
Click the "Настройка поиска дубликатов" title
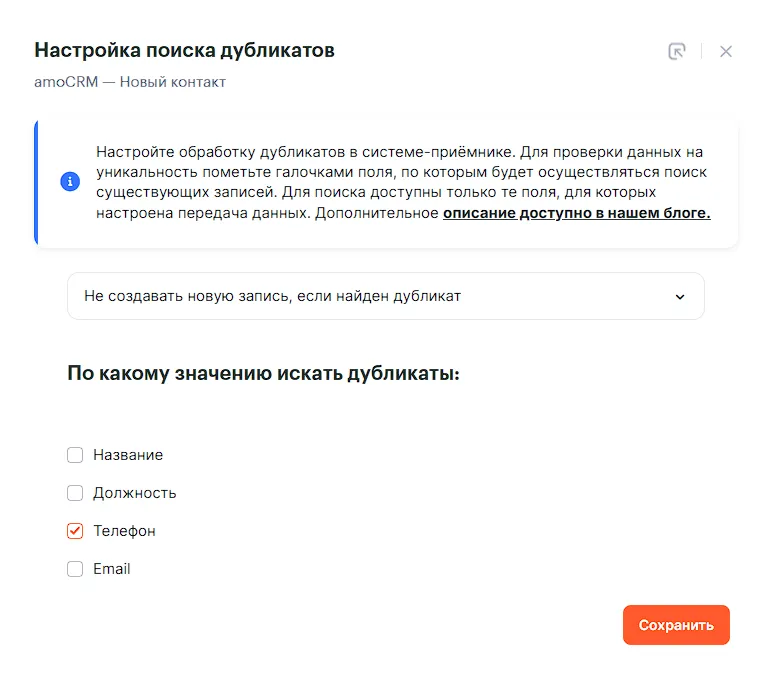pos(184,50)
